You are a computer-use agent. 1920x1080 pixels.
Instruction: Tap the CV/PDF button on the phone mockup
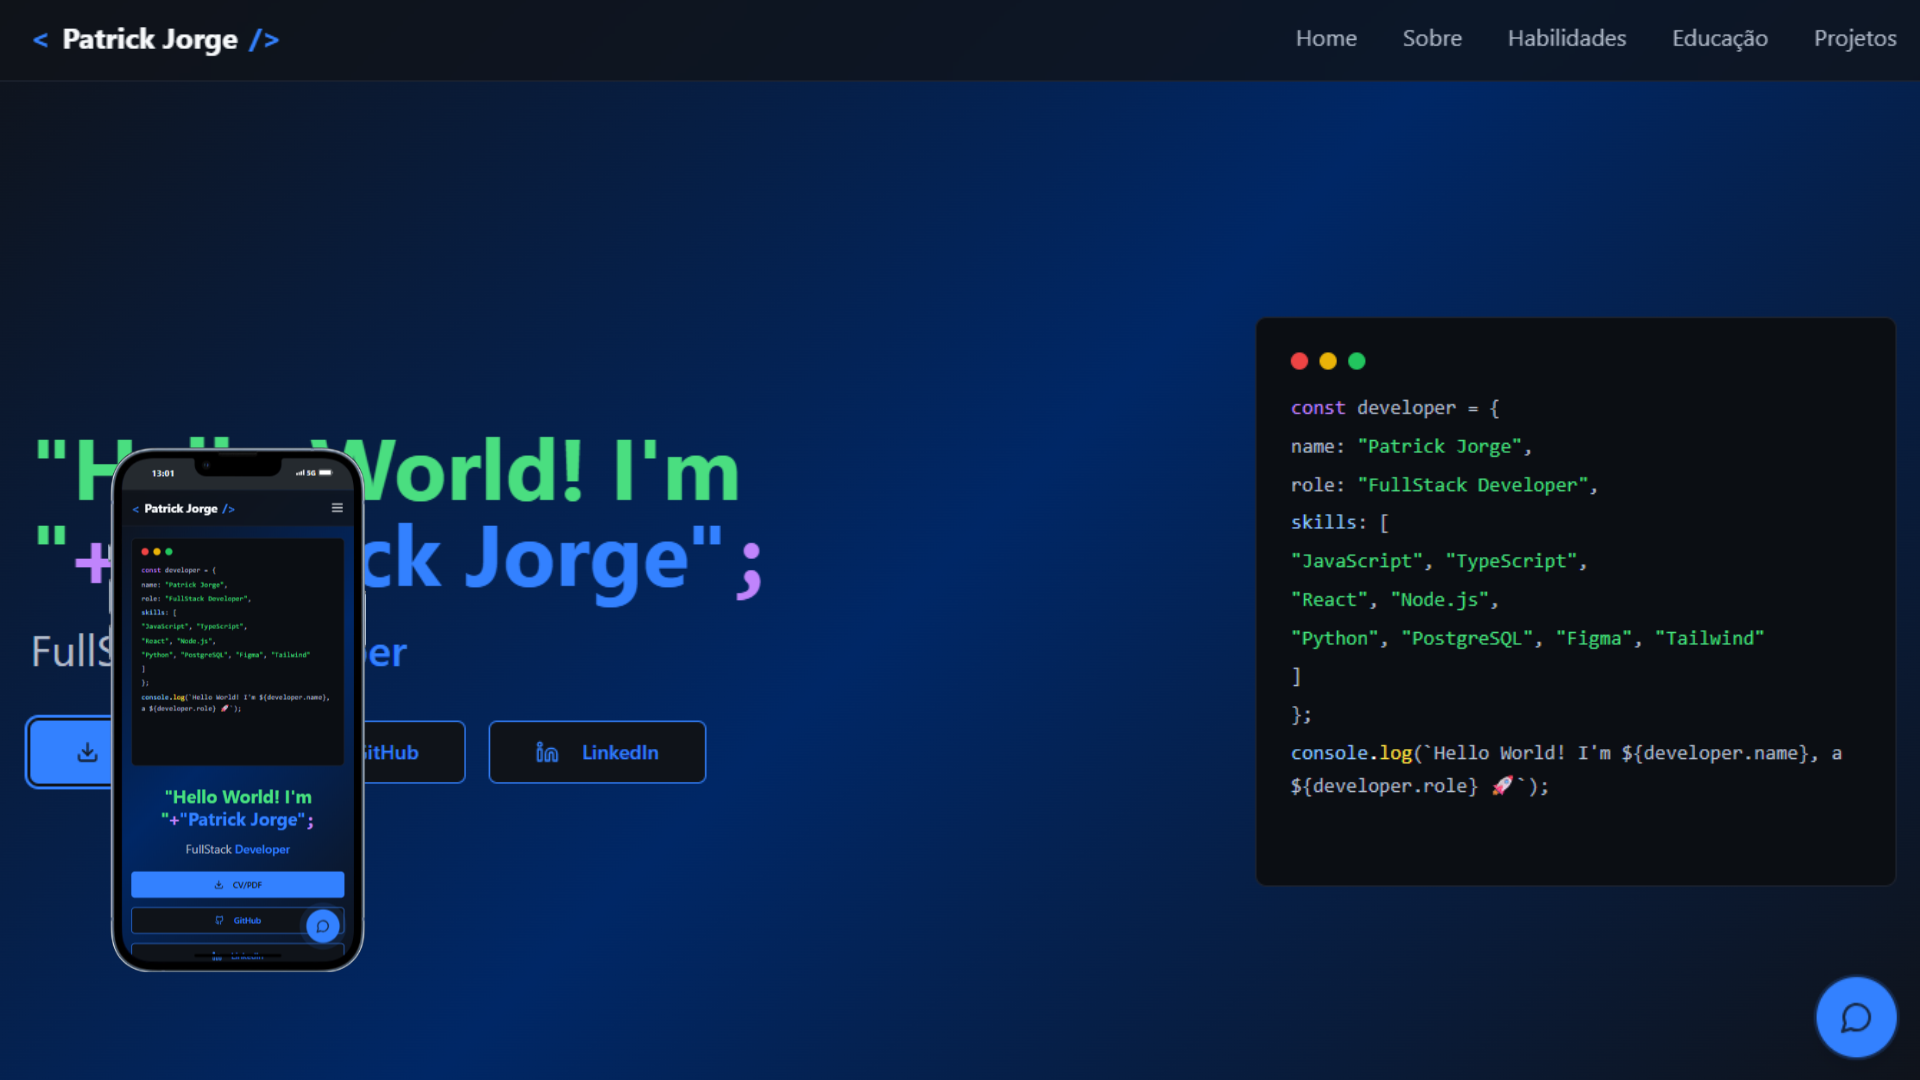(x=237, y=884)
